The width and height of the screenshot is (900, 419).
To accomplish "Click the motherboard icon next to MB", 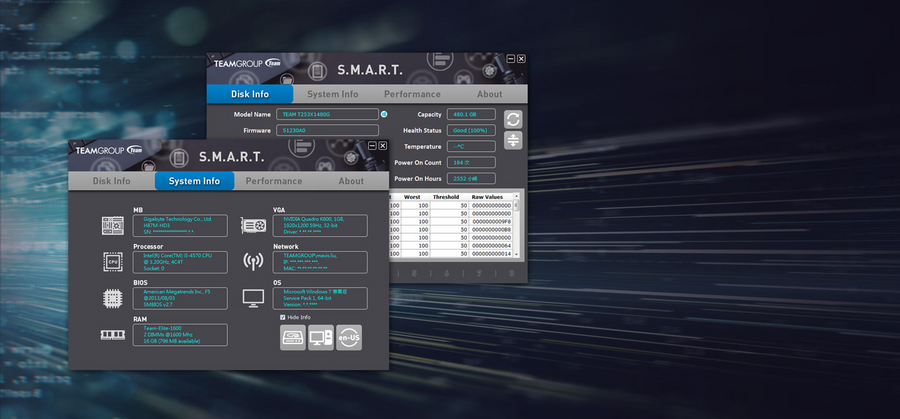I will point(112,226).
